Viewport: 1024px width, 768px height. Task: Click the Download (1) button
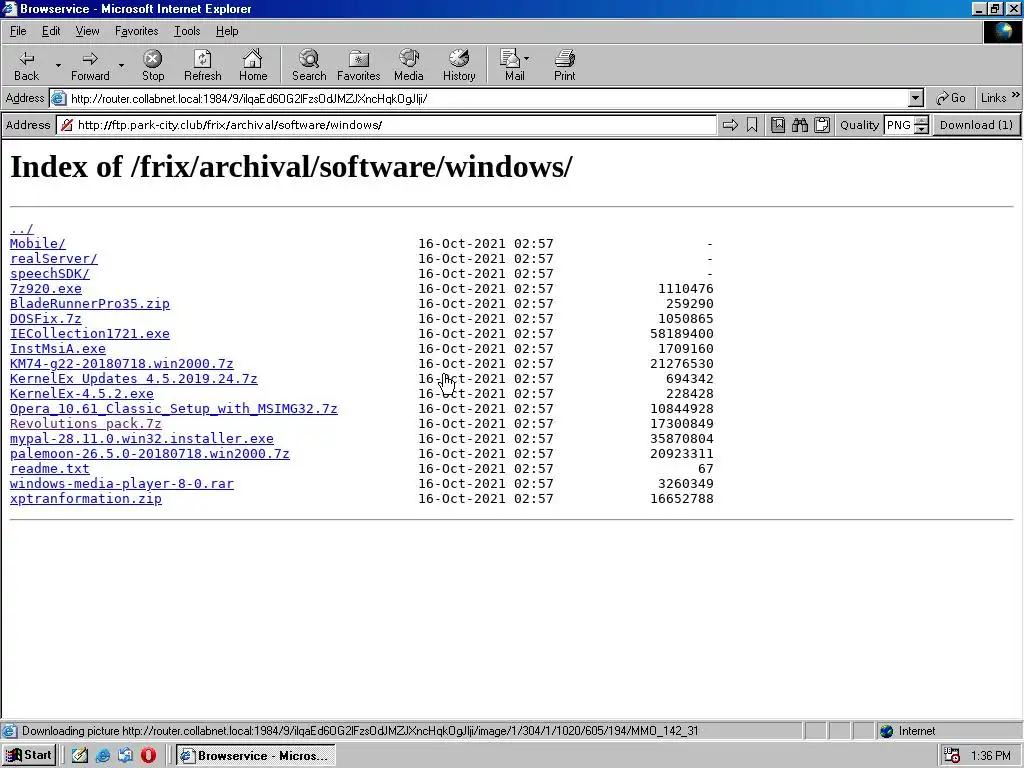pyautogui.click(x=976, y=125)
